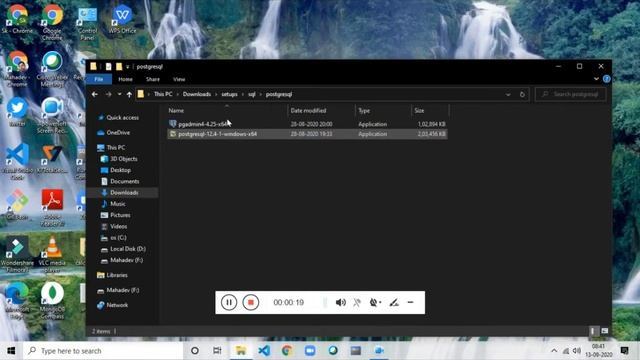Click the Search postgresql box
The width and height of the screenshot is (640, 360).
(x=571, y=94)
